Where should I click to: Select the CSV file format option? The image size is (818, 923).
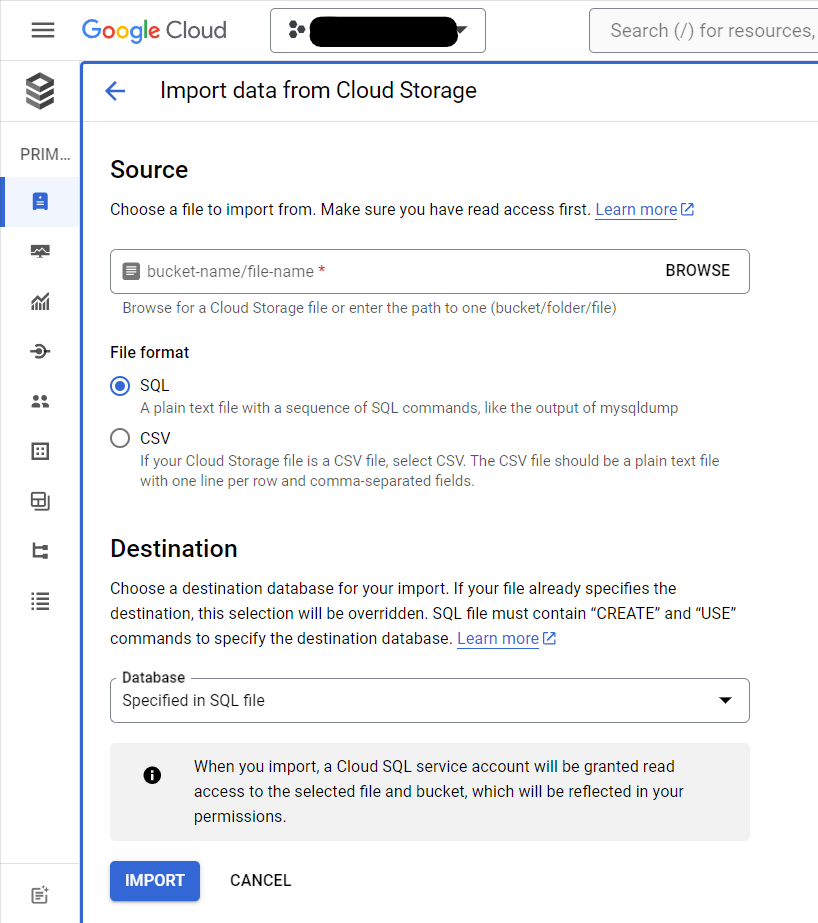(x=120, y=438)
